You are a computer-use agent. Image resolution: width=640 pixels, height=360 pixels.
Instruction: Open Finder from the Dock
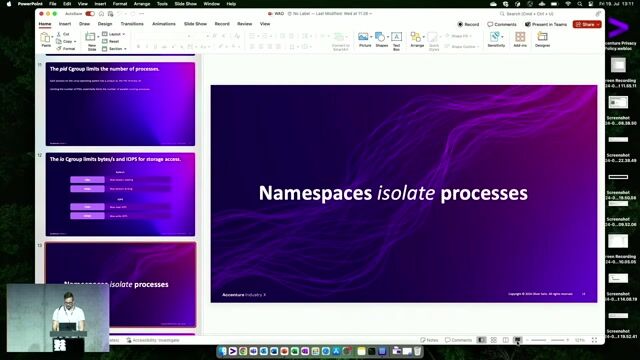point(222,351)
